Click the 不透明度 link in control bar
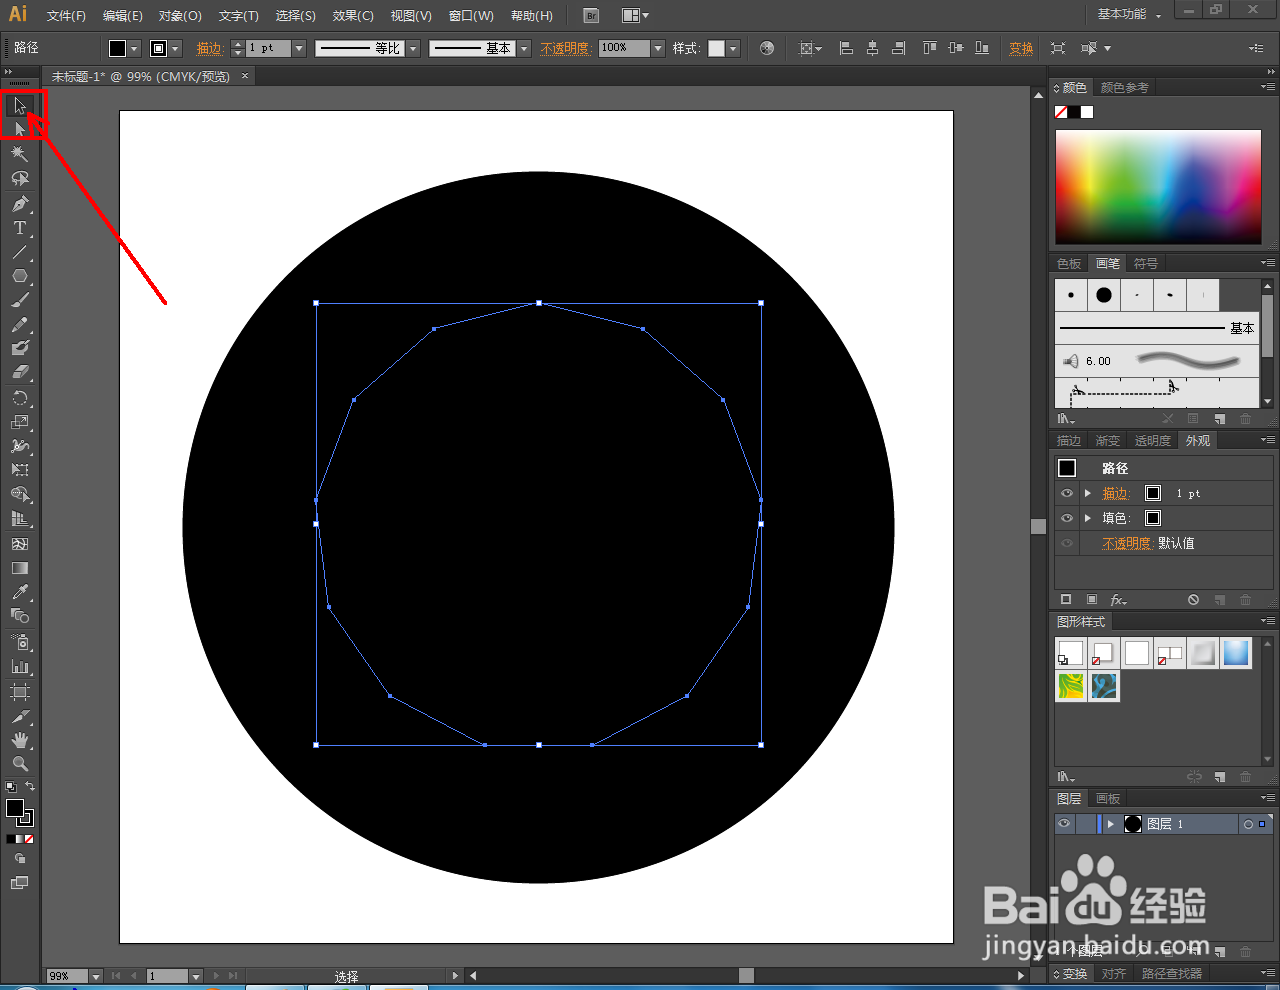1280x990 pixels. (x=565, y=48)
